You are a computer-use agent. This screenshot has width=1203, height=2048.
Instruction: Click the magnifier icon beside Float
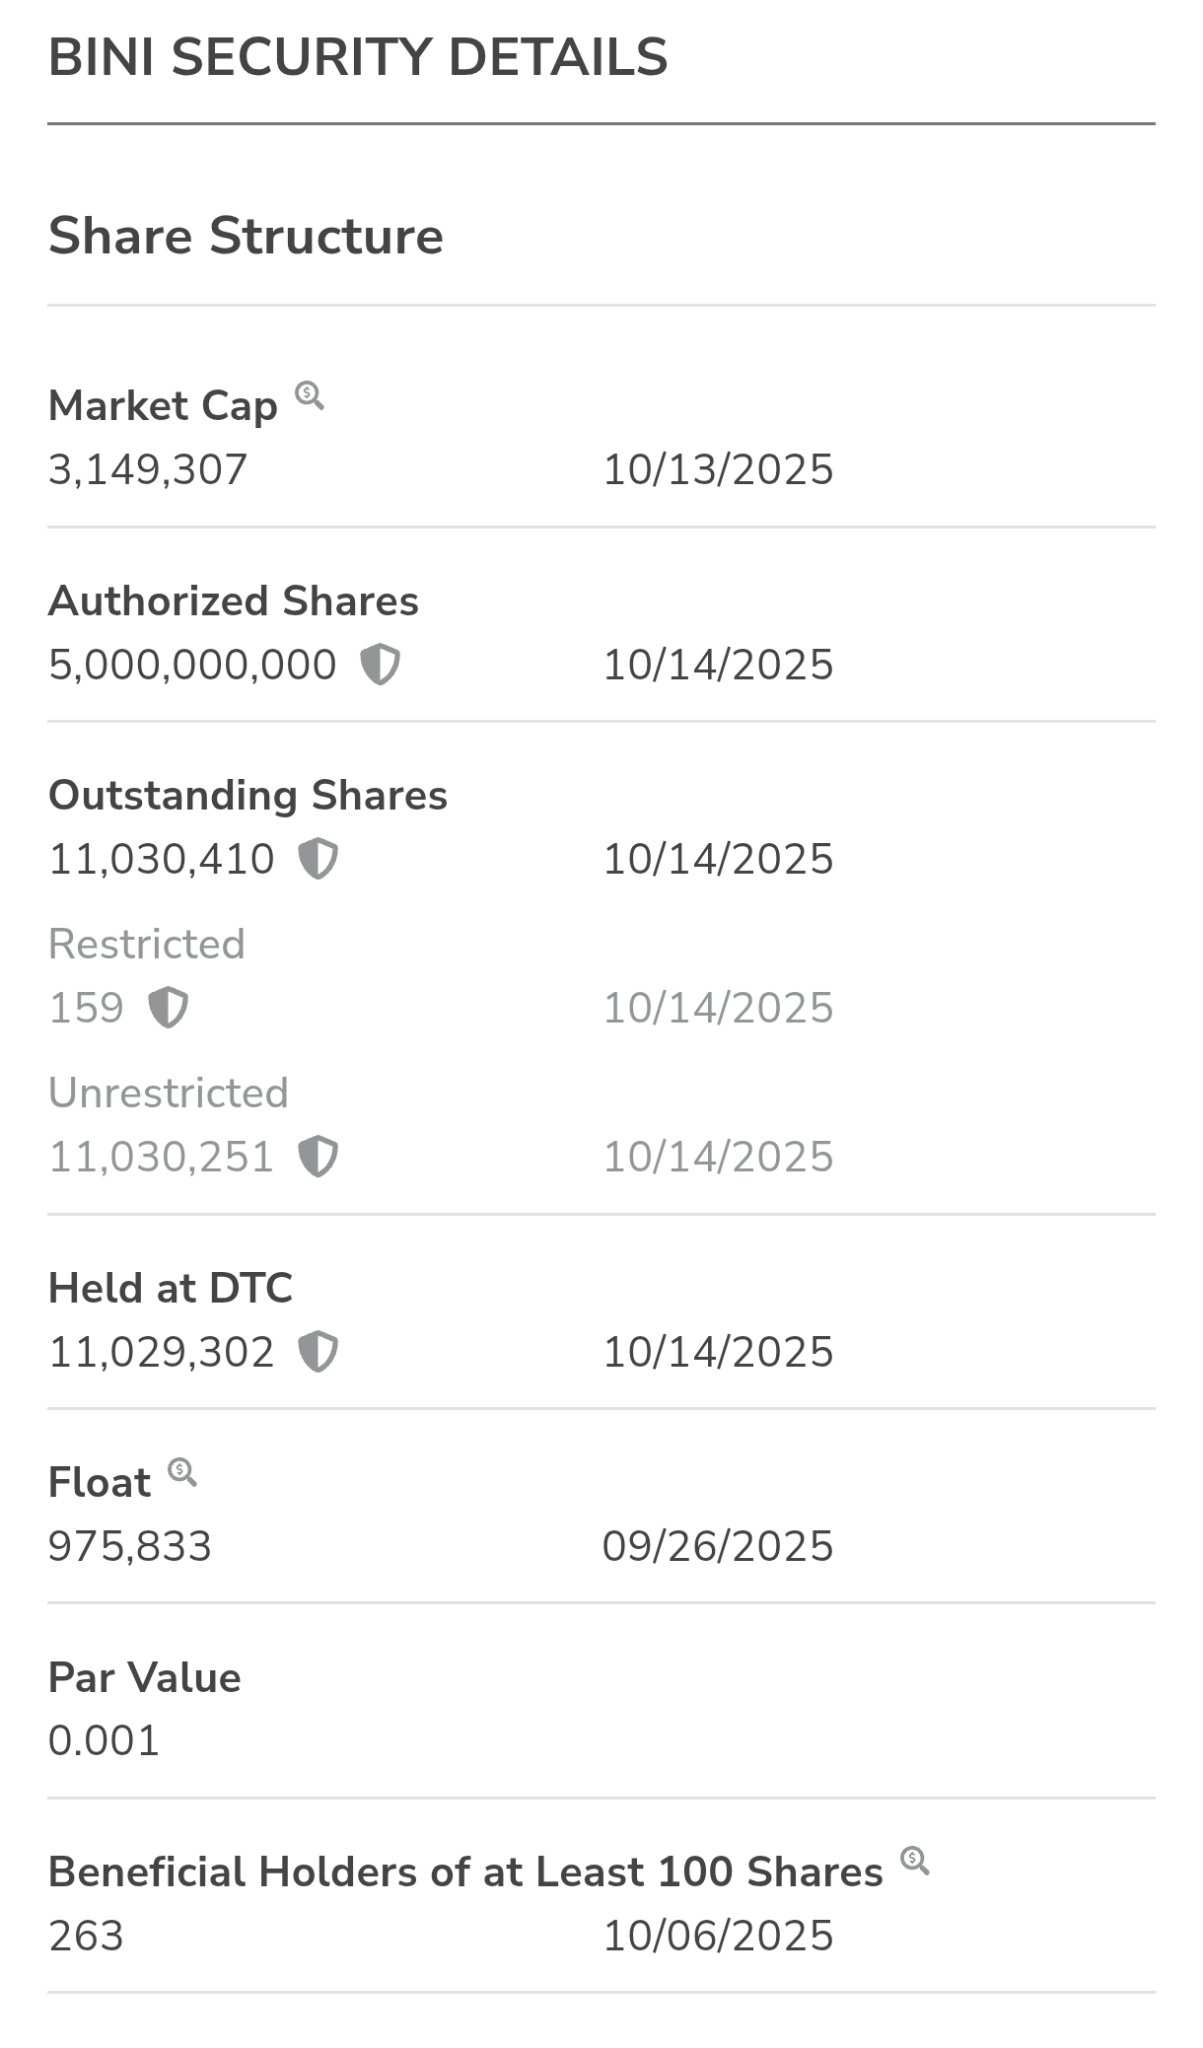[182, 1472]
